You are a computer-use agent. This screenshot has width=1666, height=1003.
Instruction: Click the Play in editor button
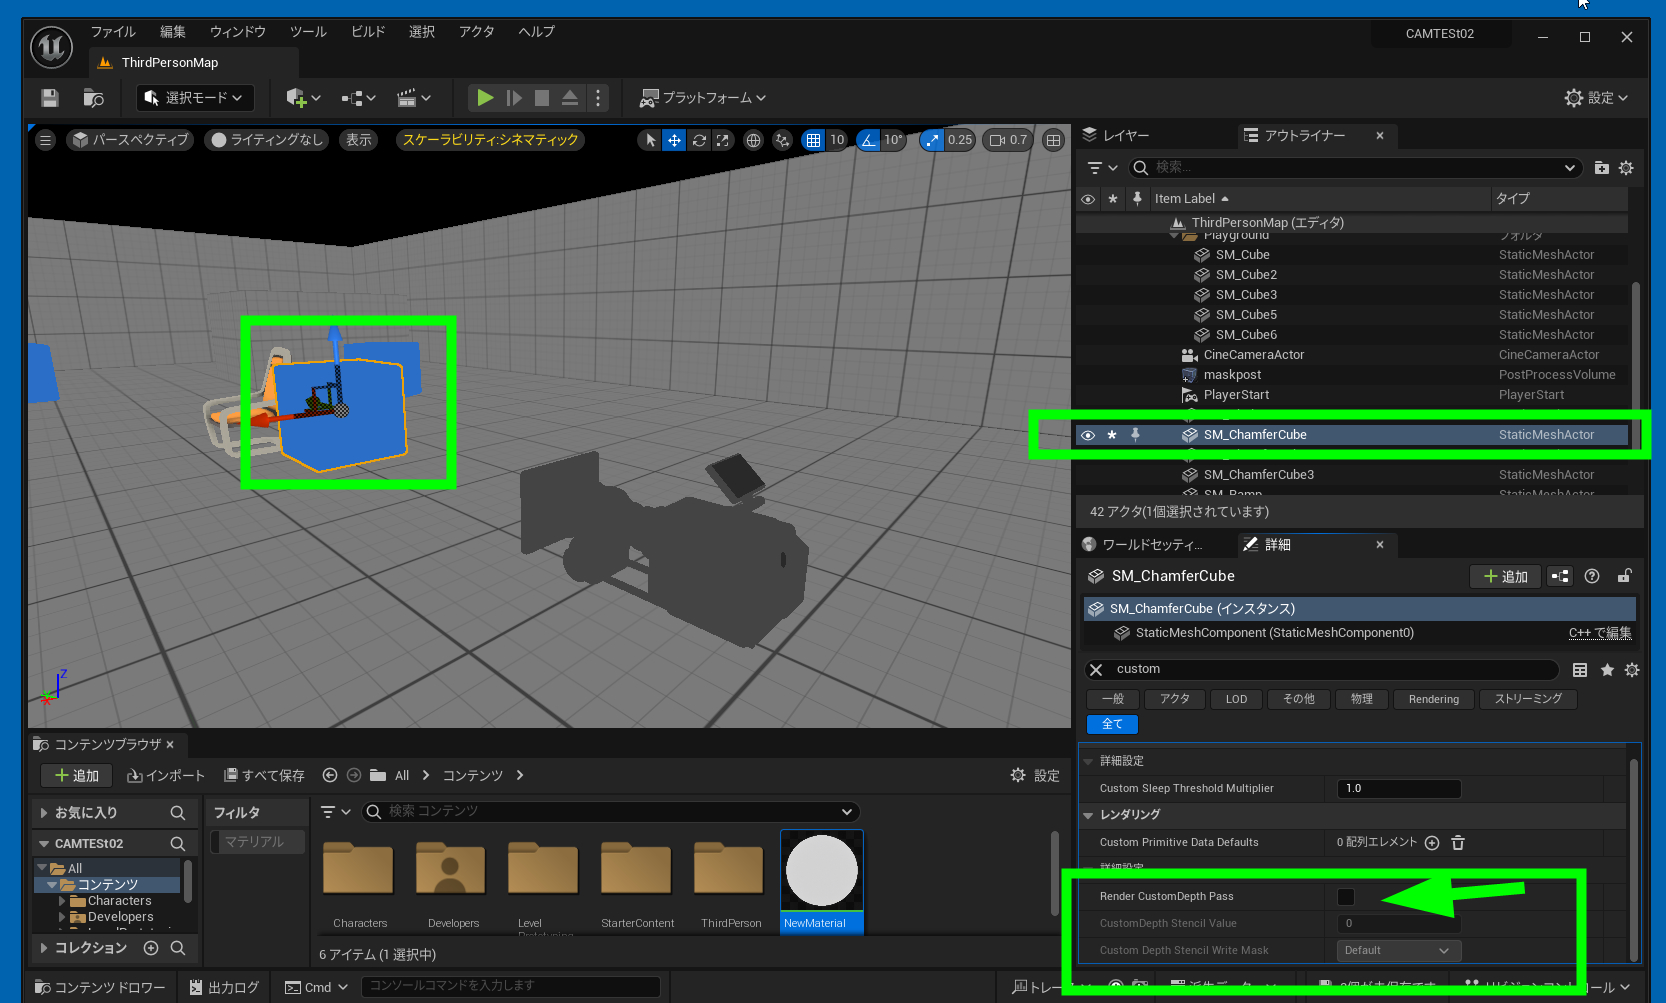click(x=485, y=98)
